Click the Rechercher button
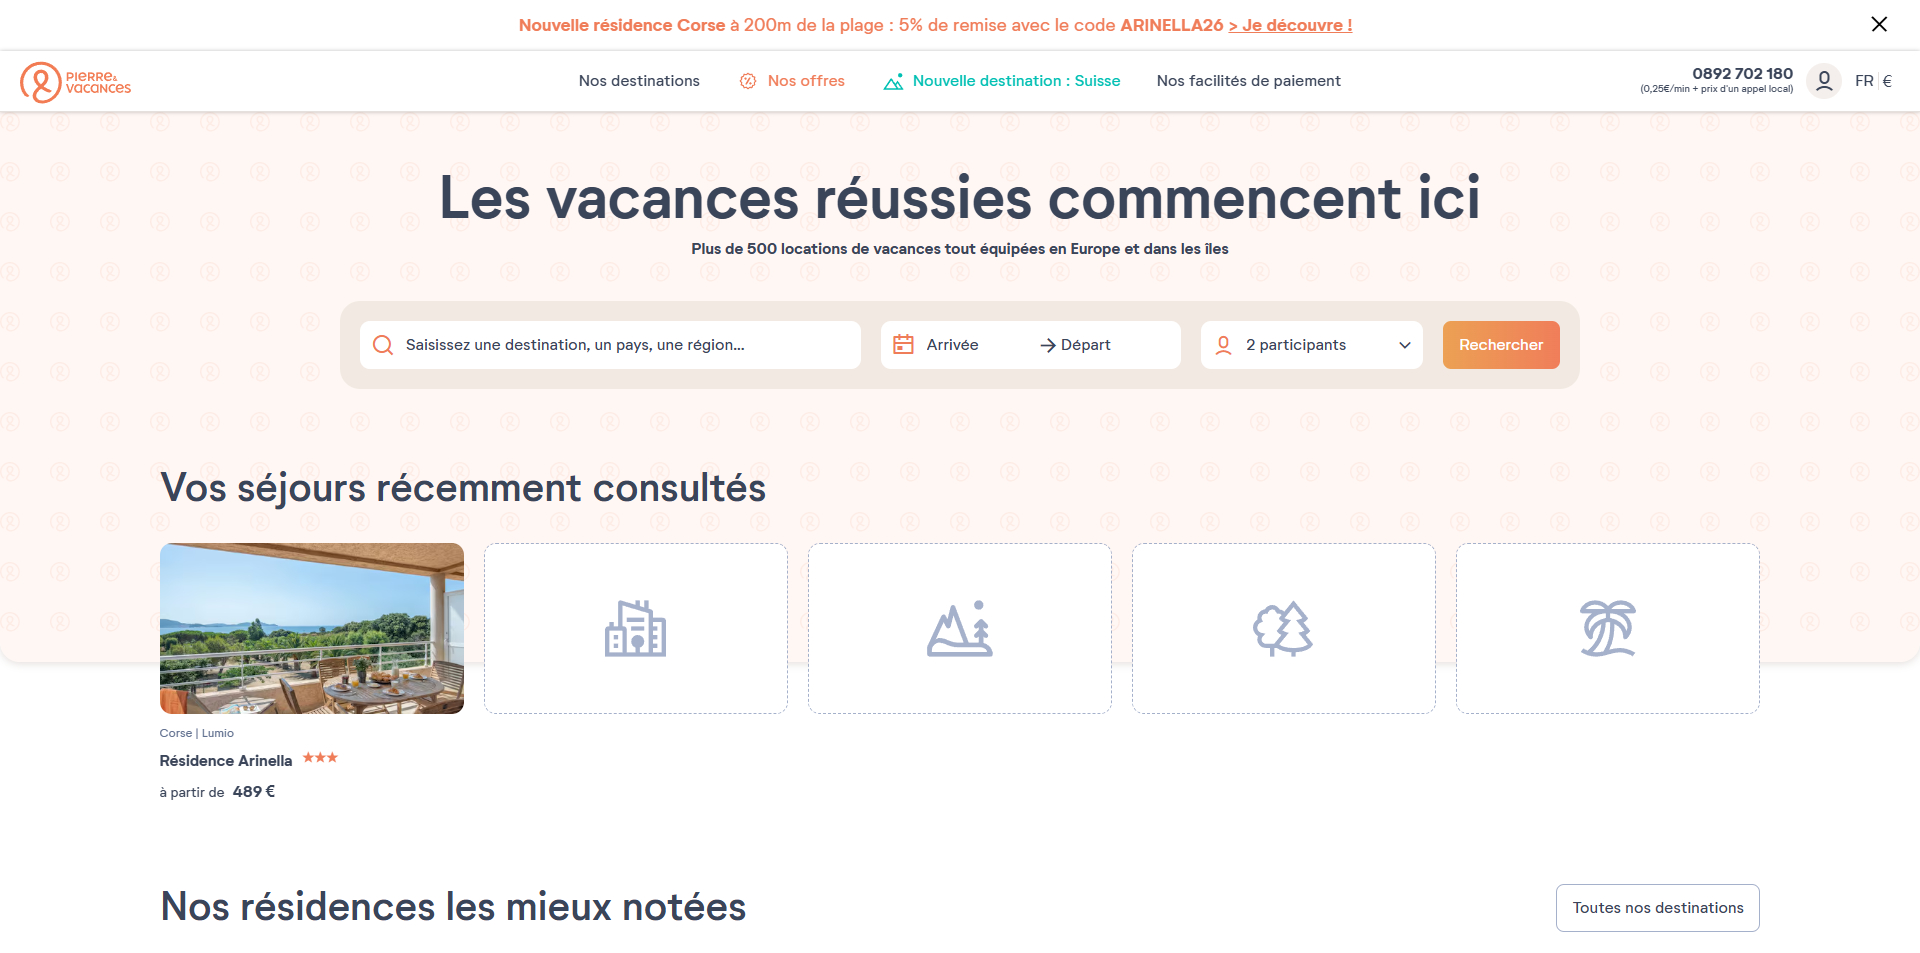The height and width of the screenshot is (953, 1920). pos(1501,345)
